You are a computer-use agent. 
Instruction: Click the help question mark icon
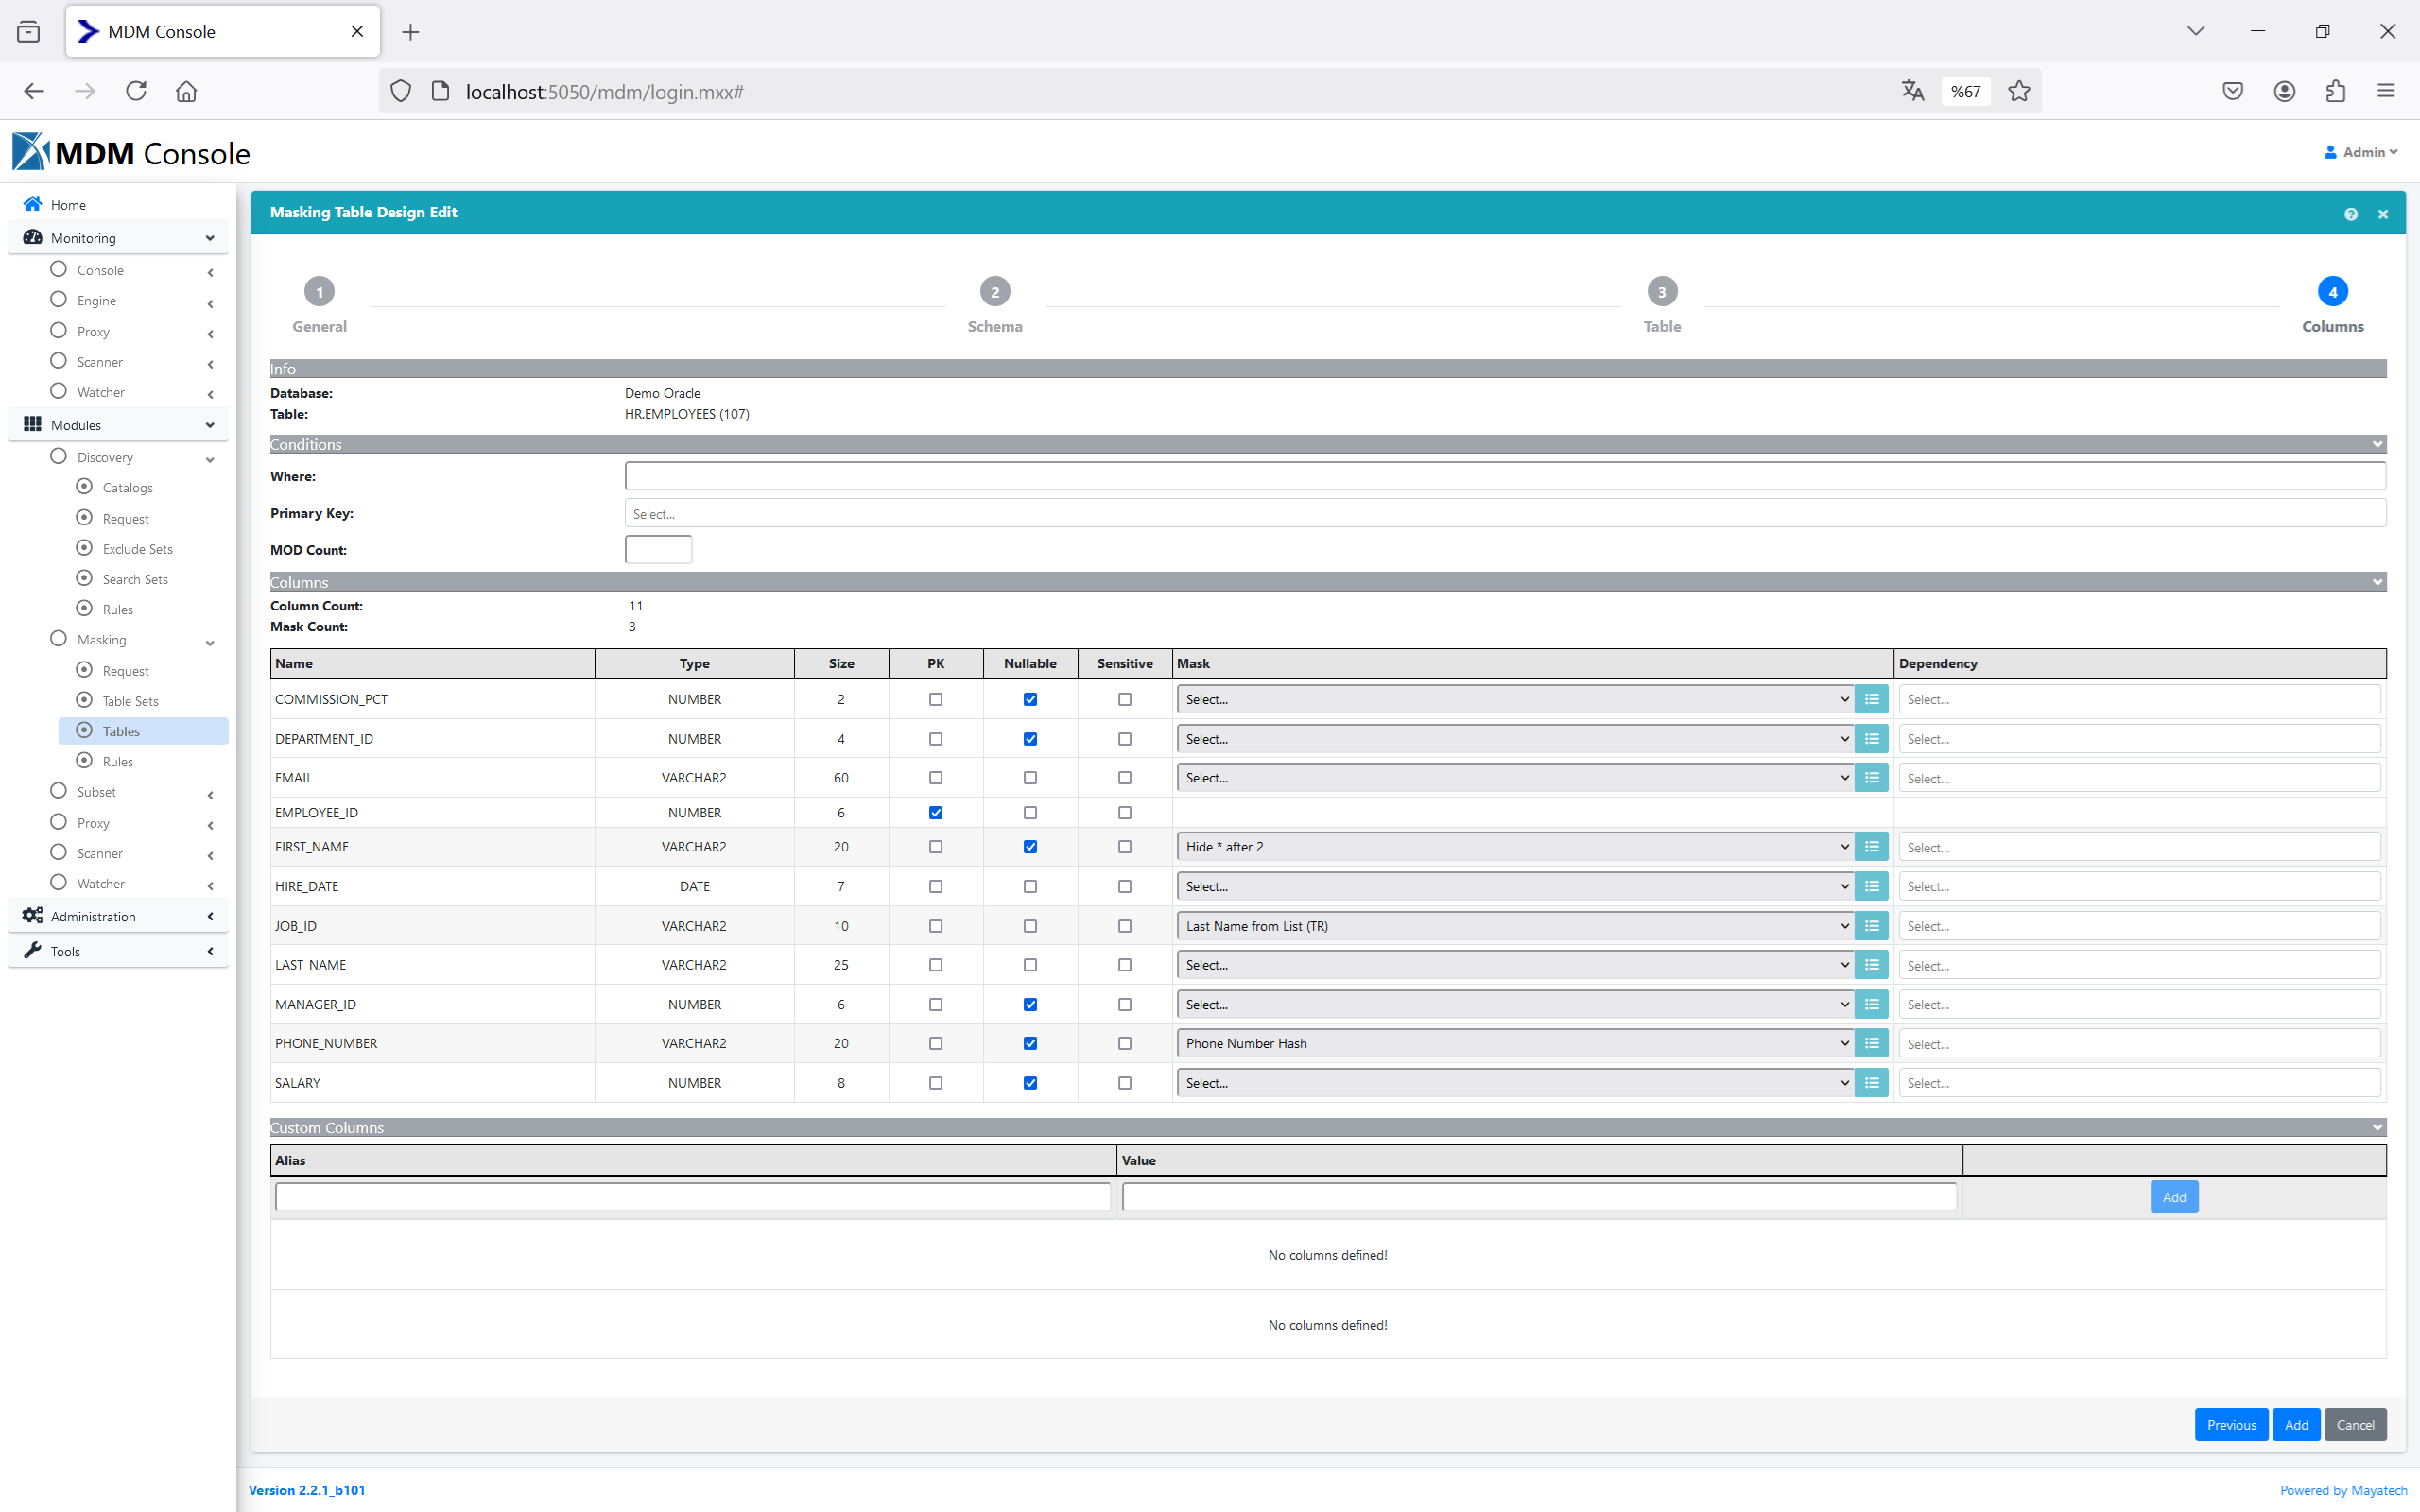(x=2350, y=214)
